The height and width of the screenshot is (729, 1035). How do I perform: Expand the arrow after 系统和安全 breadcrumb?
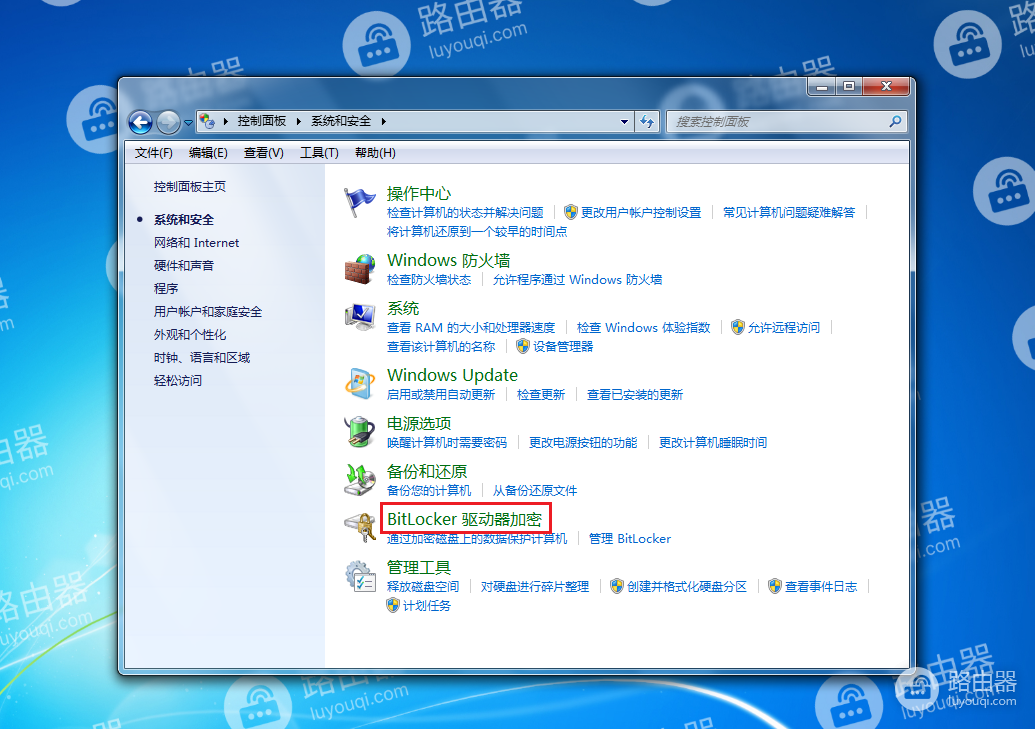tap(383, 122)
